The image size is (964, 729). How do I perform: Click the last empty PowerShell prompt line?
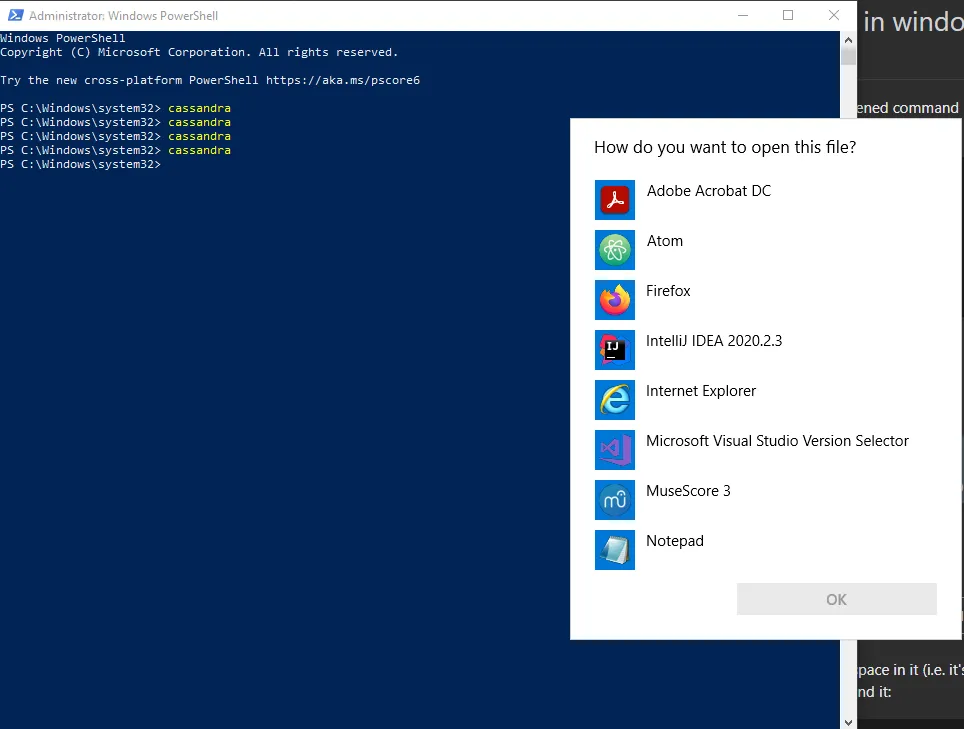81,164
